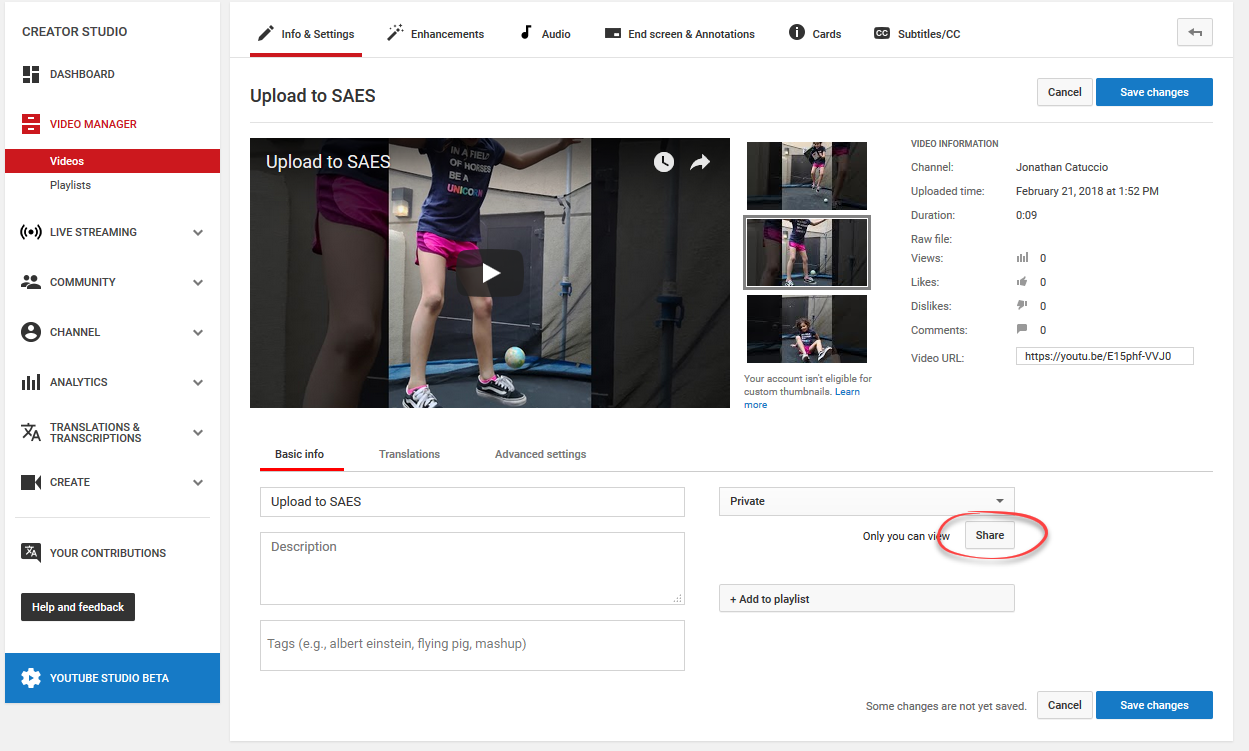Click the Channel person icon
This screenshot has height=751, width=1249.
click(31, 332)
